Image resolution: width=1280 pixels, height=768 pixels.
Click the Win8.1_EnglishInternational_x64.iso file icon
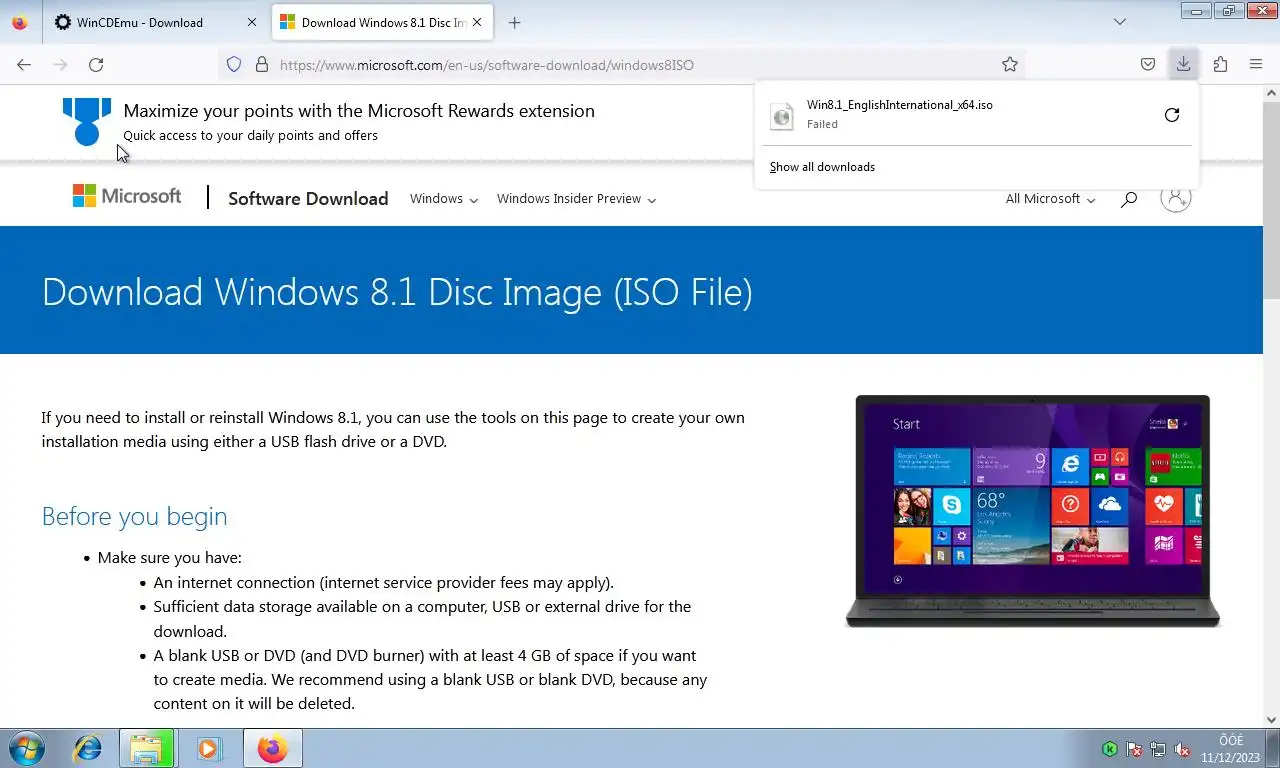(782, 115)
